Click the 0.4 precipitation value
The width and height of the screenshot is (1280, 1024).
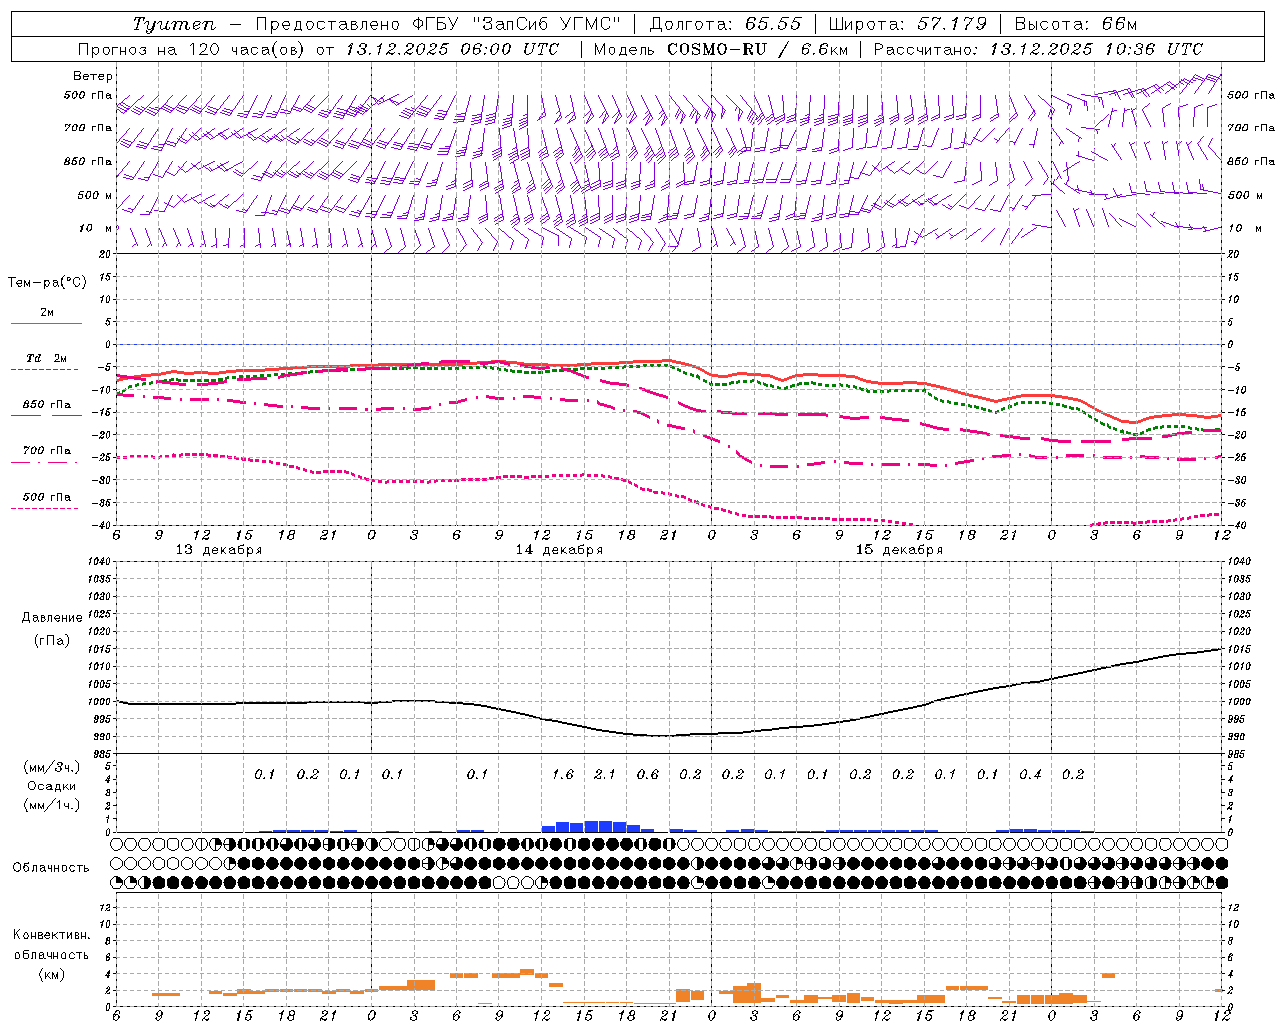coord(1030,774)
